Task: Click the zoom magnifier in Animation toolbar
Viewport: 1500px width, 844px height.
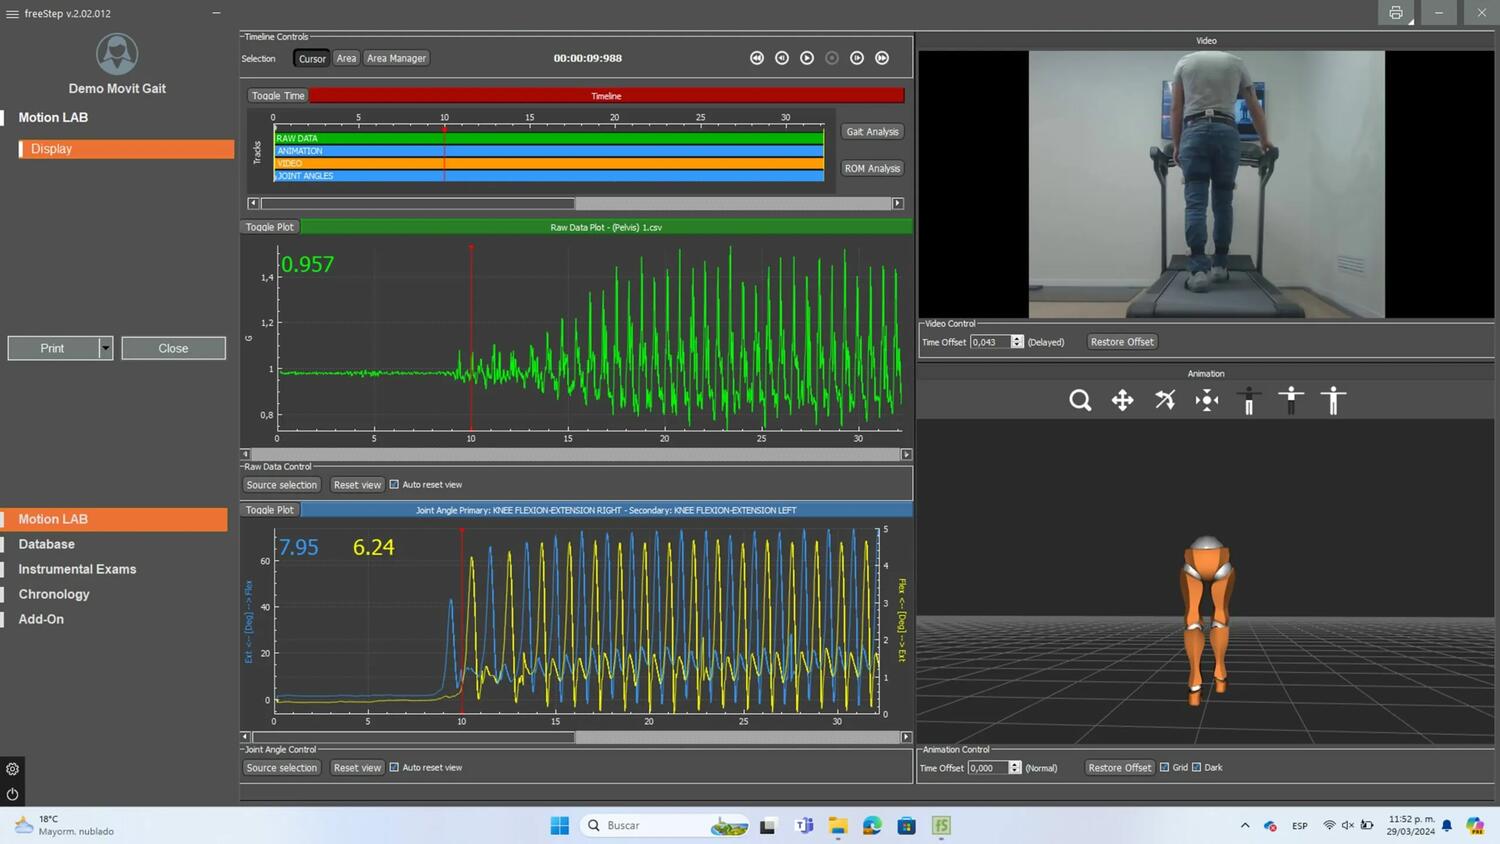Action: coord(1080,401)
